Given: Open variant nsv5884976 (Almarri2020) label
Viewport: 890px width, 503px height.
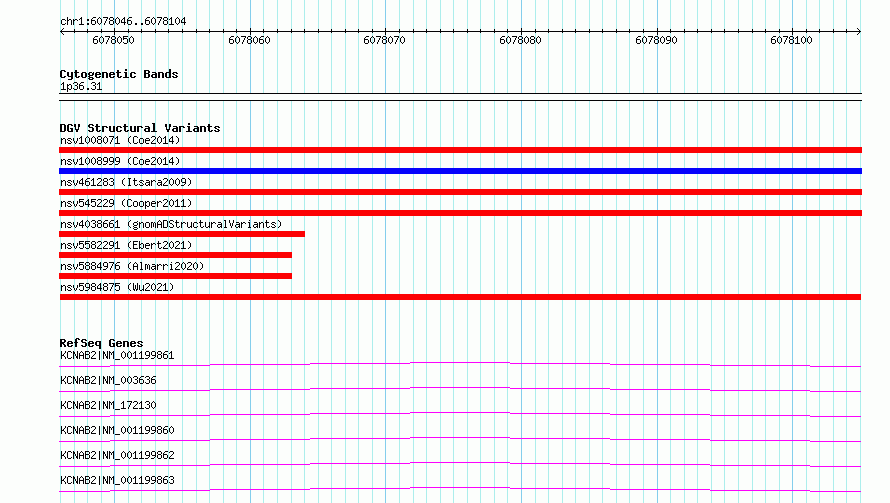Looking at the screenshot, I should (x=132, y=266).
